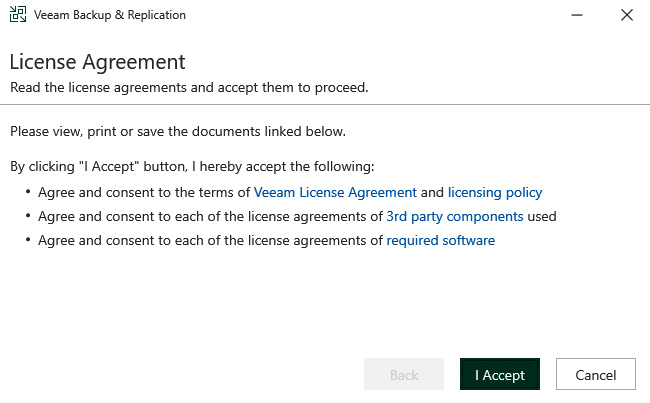View the 3rd party components licenses
This screenshot has height=403, width=650.
coord(455,216)
